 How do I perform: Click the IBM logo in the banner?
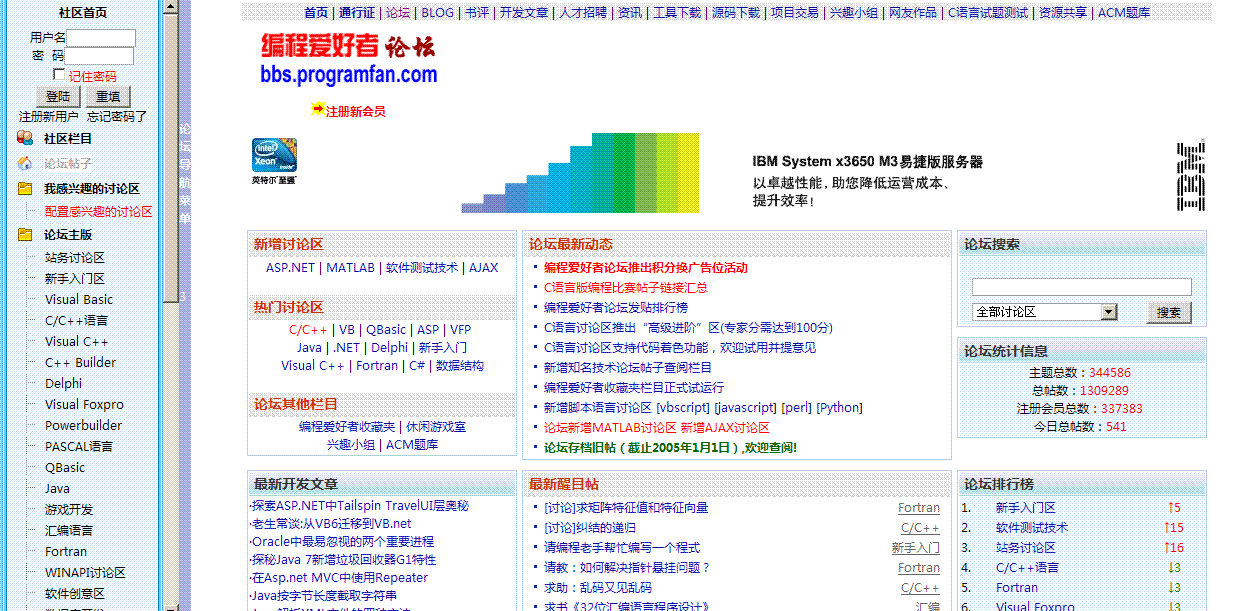pyautogui.click(x=1190, y=176)
